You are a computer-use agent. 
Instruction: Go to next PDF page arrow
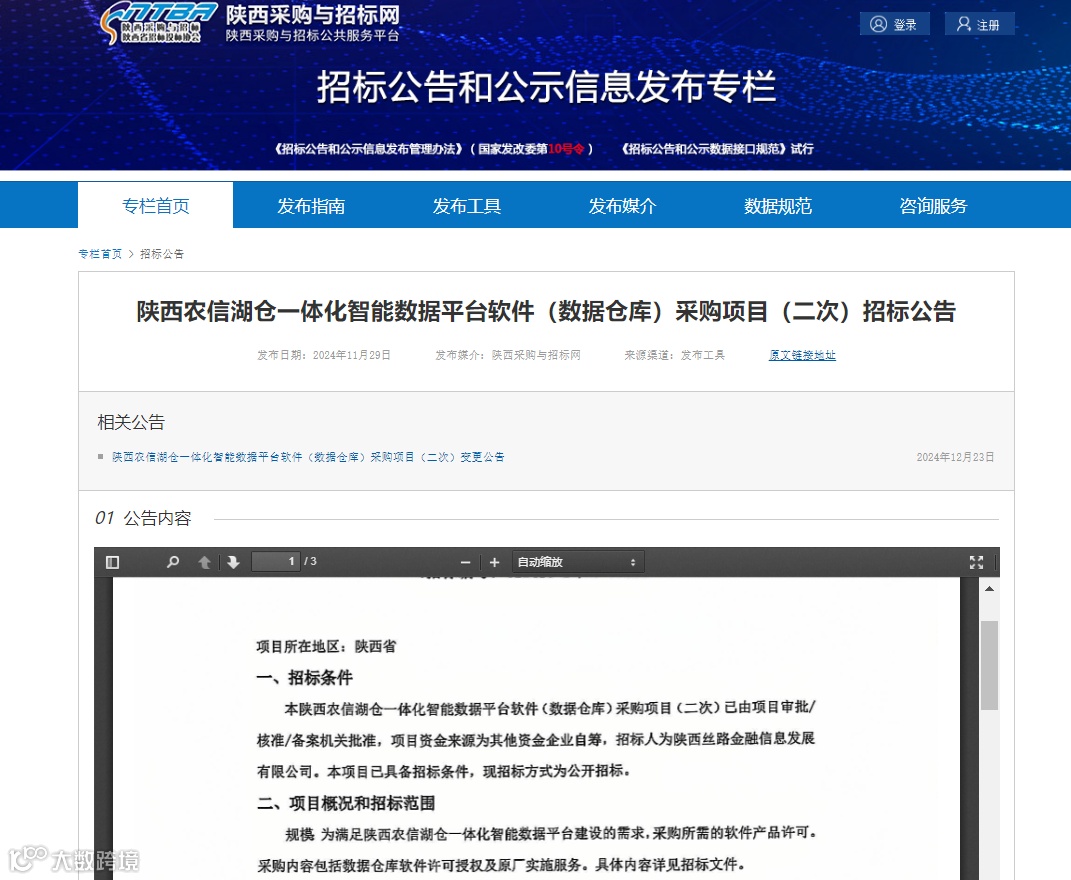point(234,562)
